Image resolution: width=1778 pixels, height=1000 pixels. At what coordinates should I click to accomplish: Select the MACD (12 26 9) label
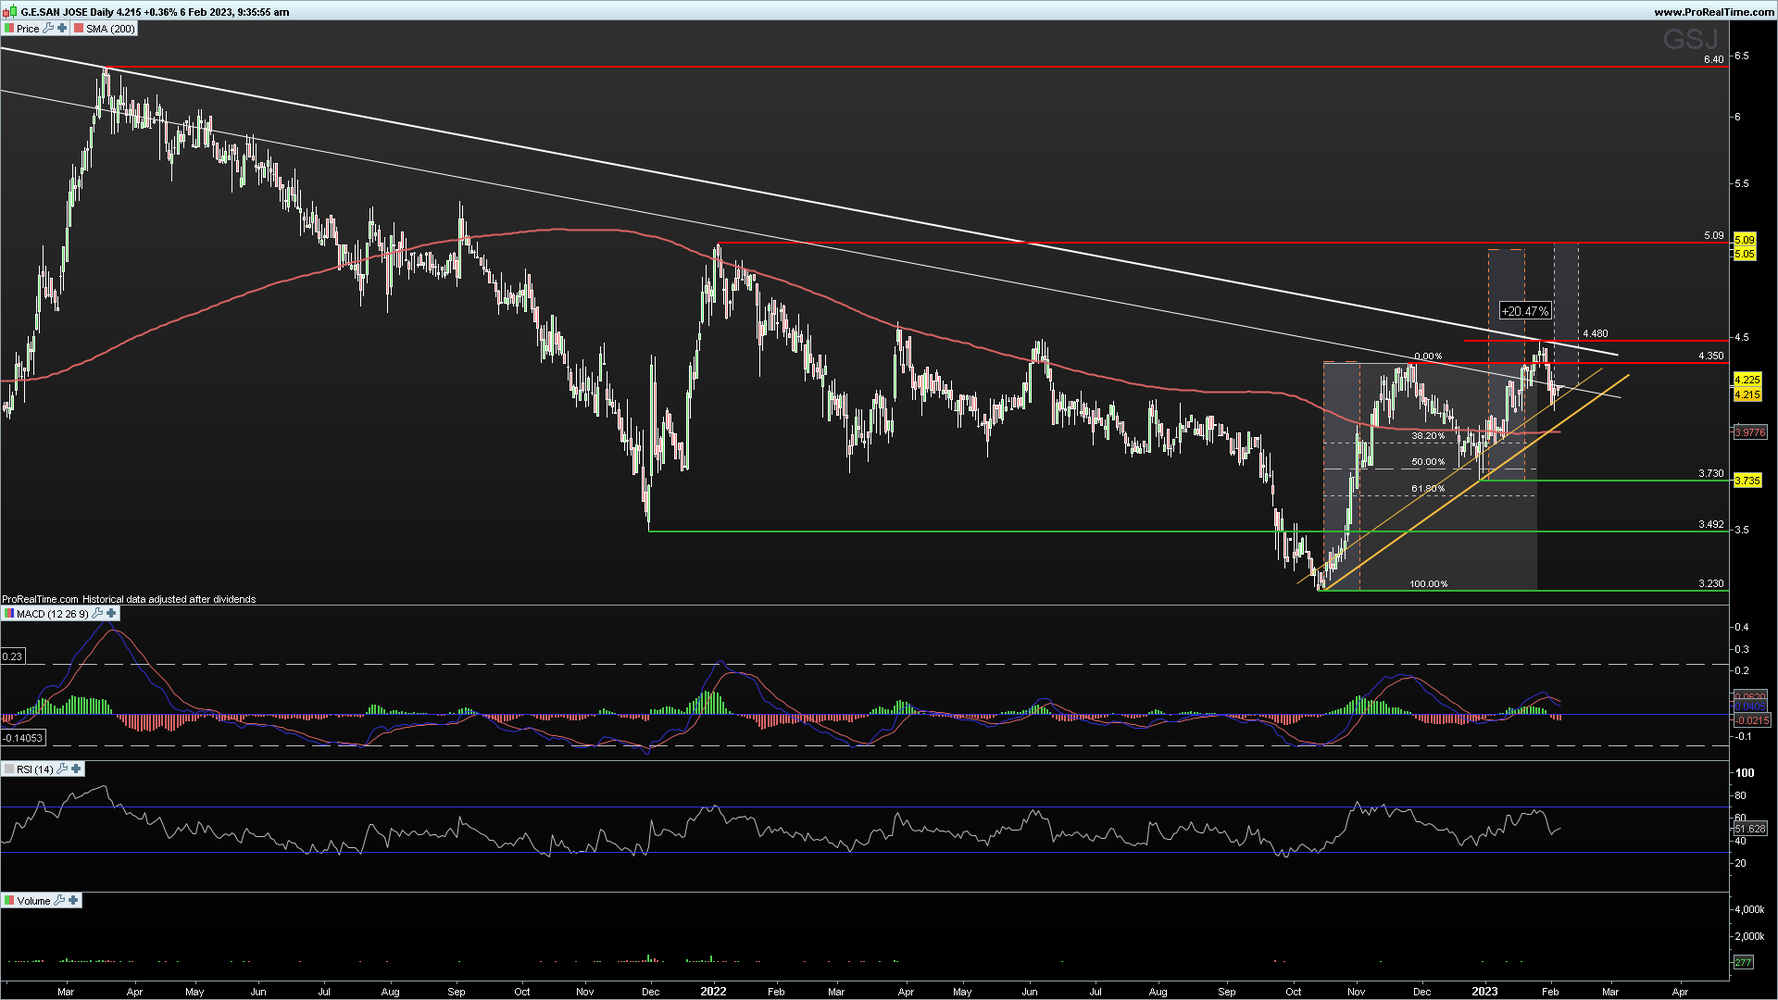[52, 614]
